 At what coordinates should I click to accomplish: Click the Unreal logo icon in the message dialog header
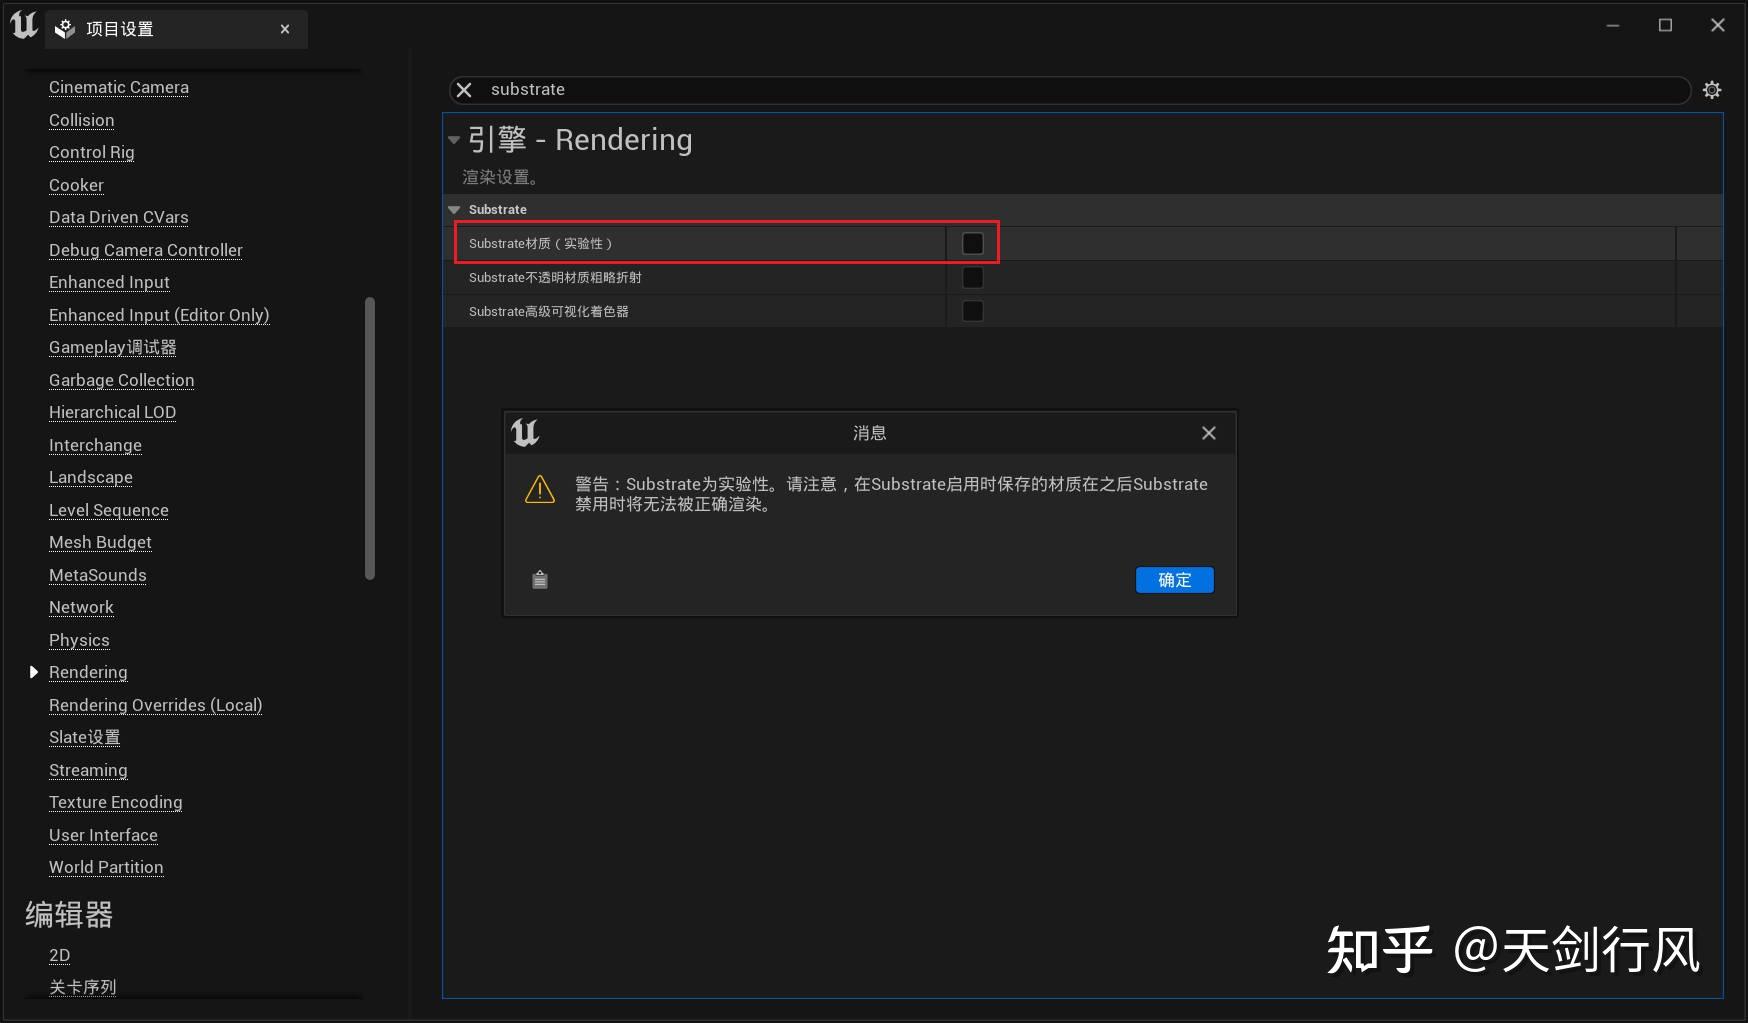point(524,432)
